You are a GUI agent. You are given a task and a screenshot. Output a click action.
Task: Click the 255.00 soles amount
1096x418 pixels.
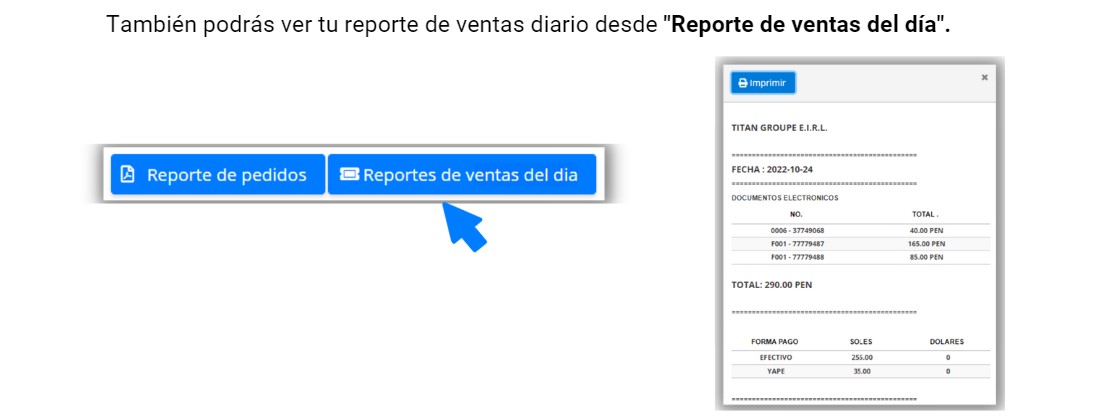[861, 357]
